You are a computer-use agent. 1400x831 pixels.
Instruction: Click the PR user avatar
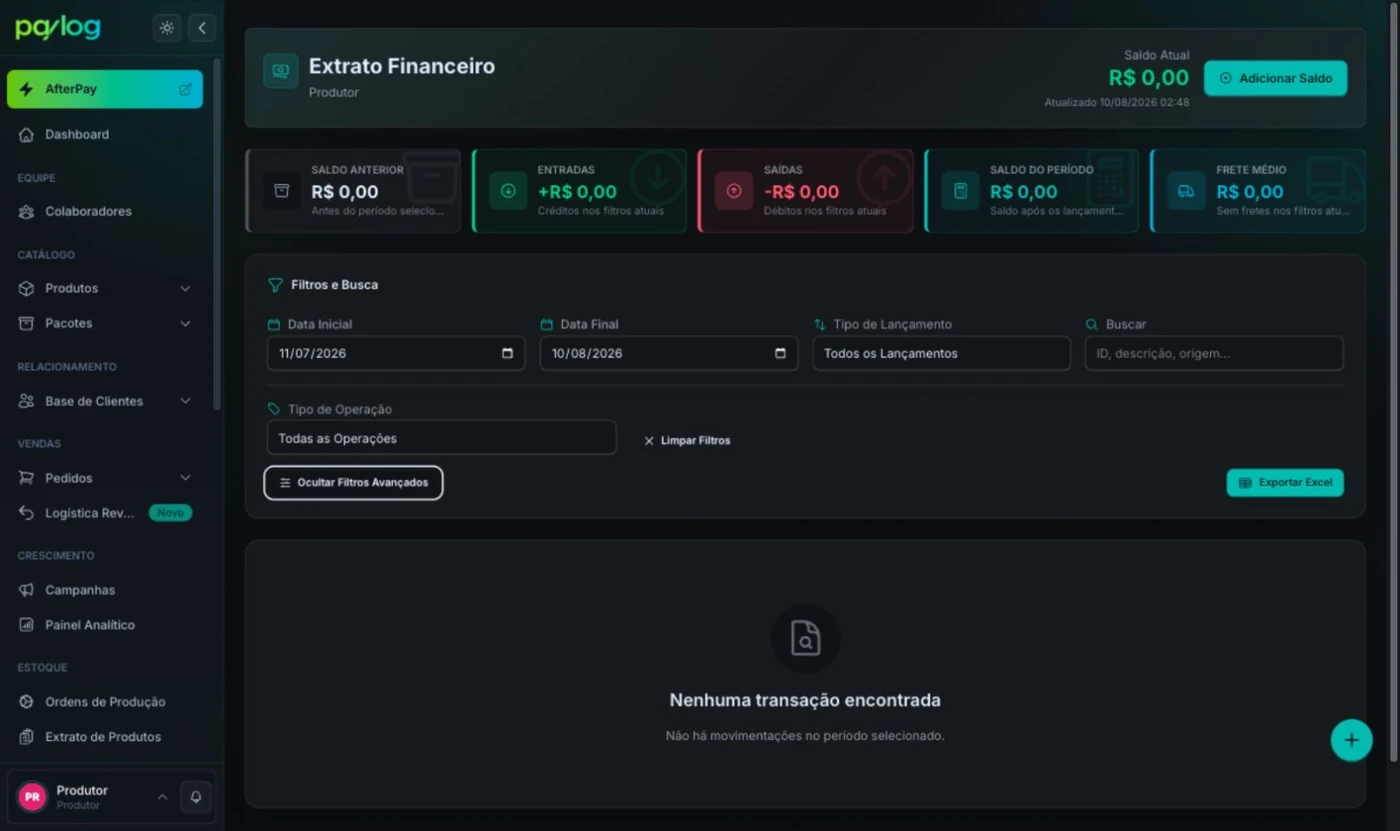click(x=32, y=797)
